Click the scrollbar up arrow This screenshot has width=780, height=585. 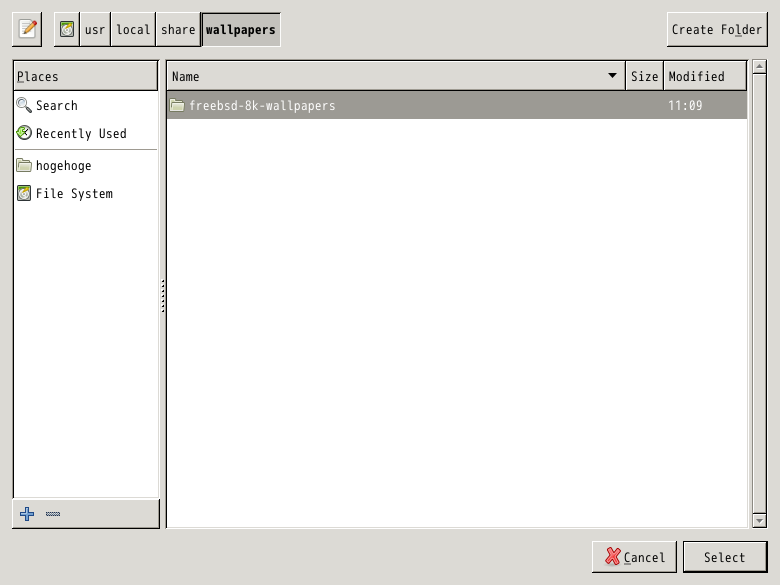coord(759,67)
